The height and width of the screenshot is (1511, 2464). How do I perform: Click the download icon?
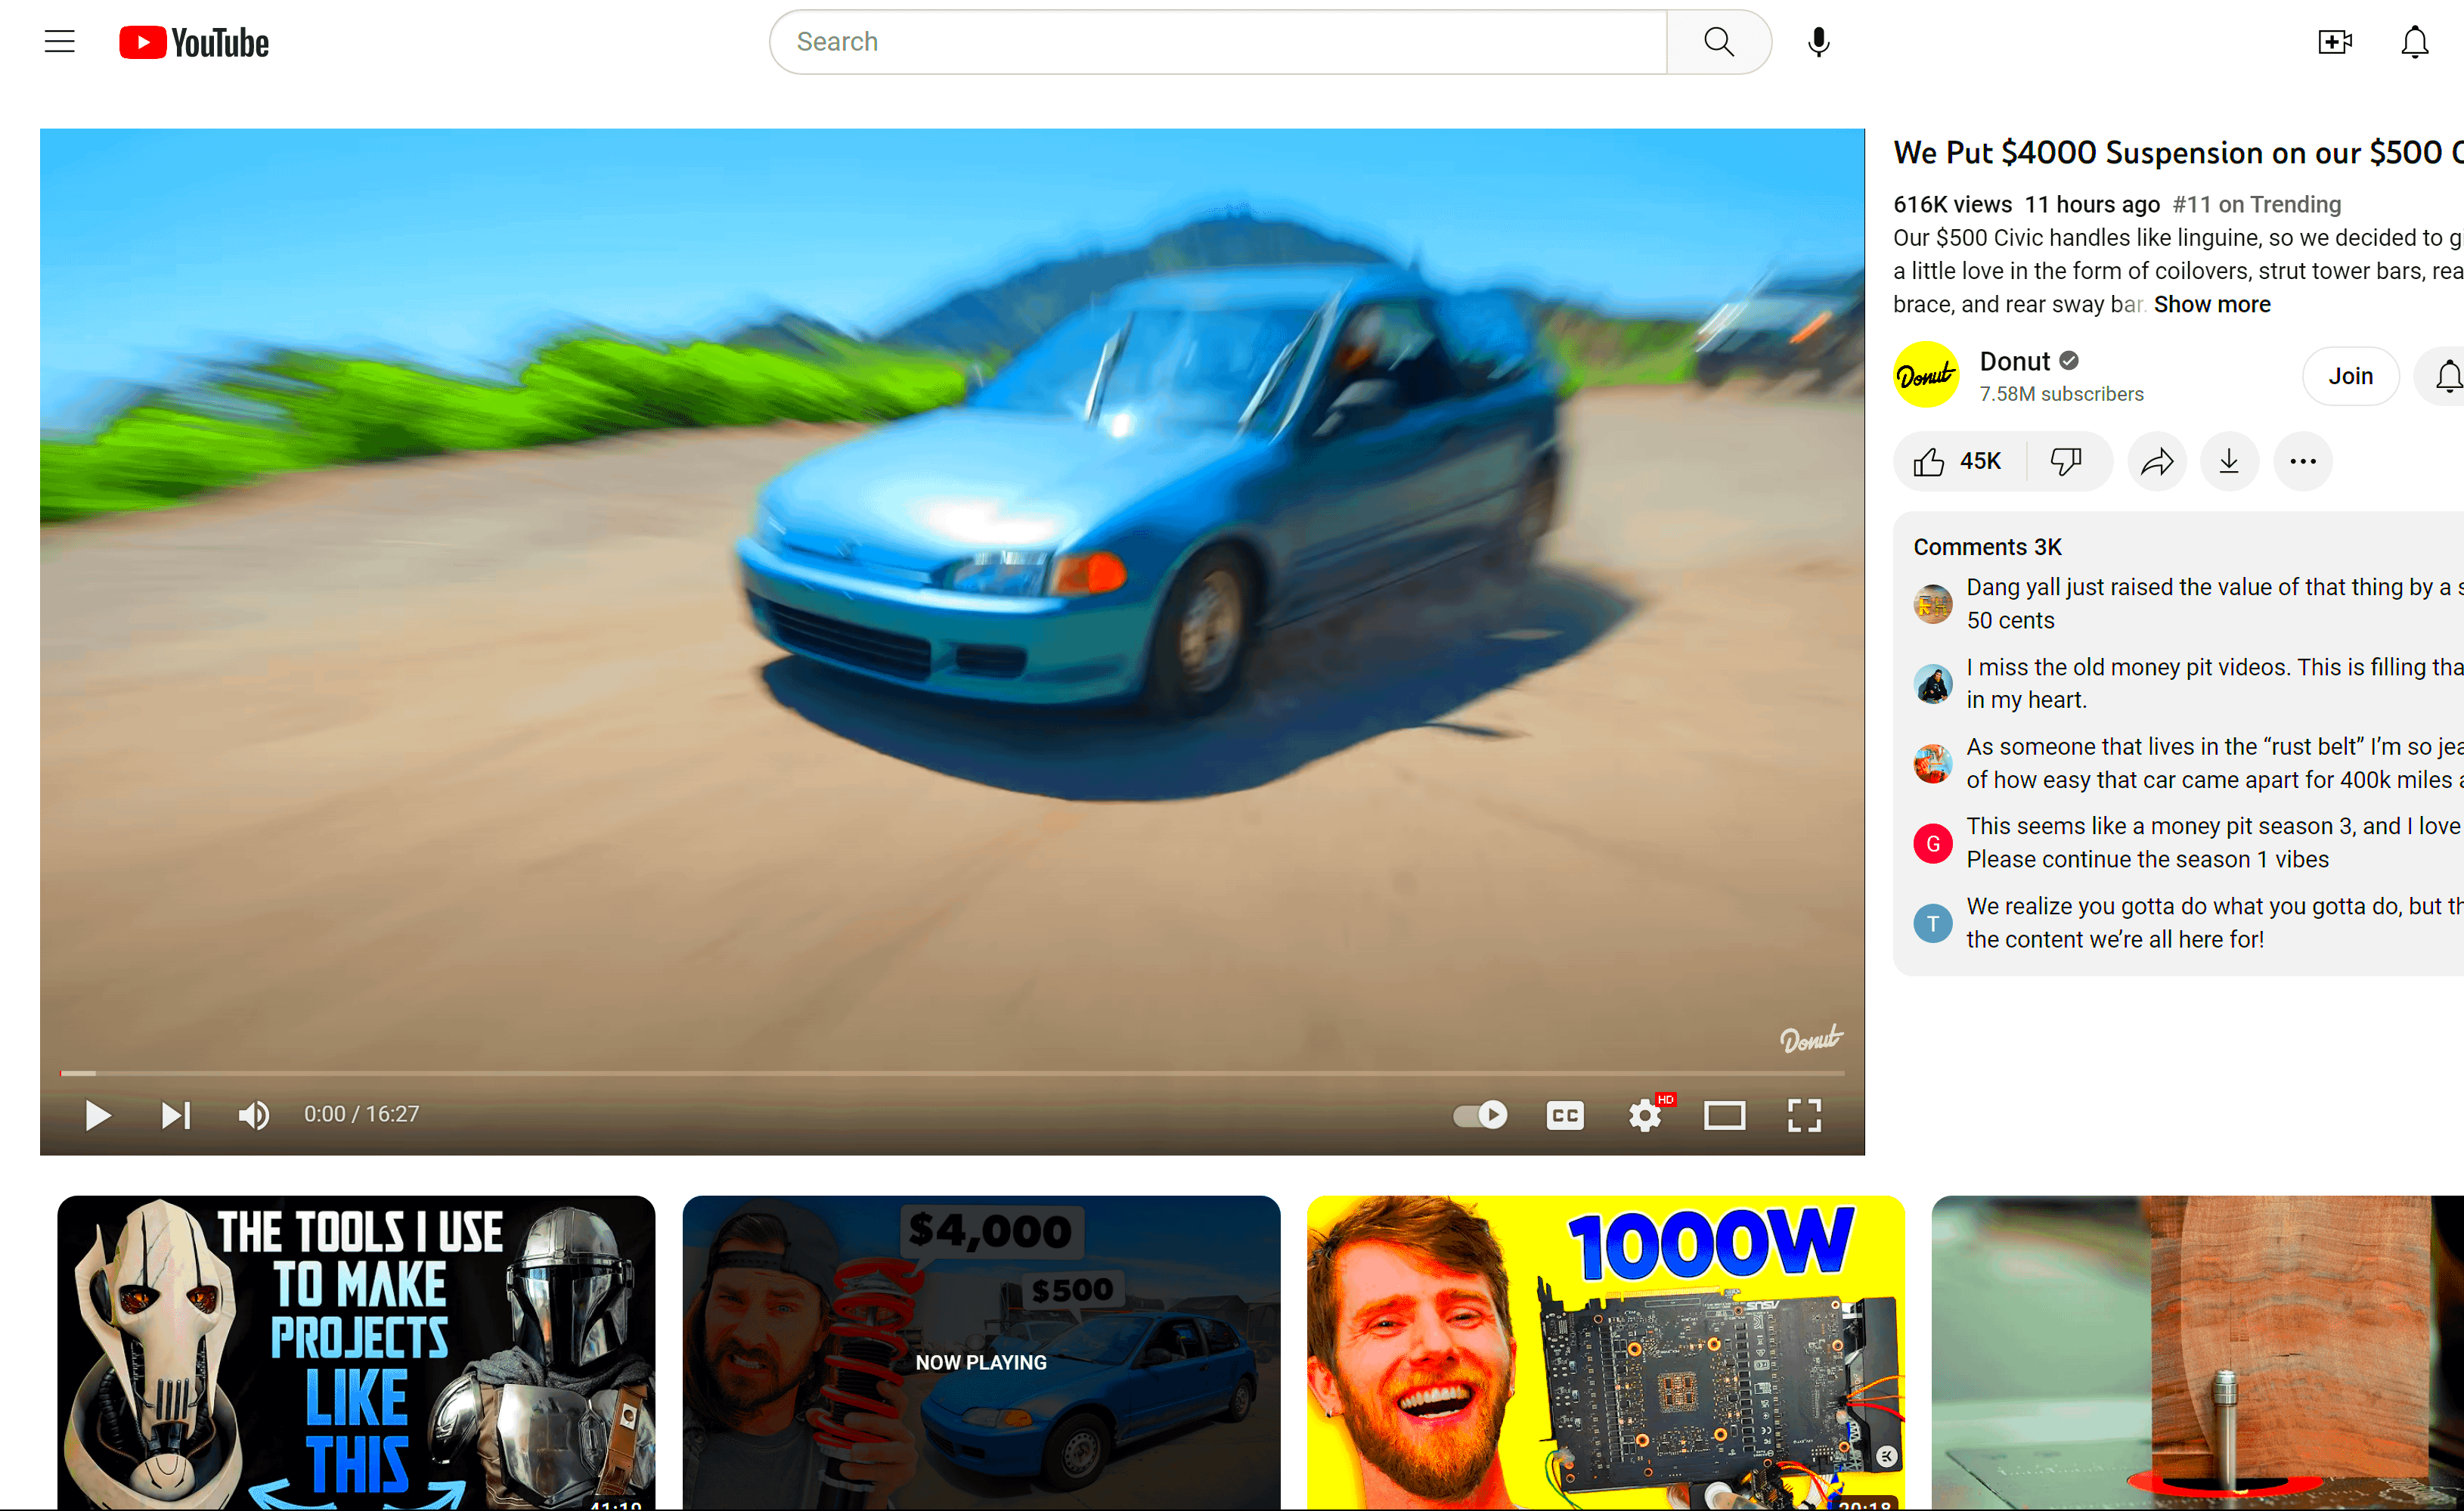2230,460
